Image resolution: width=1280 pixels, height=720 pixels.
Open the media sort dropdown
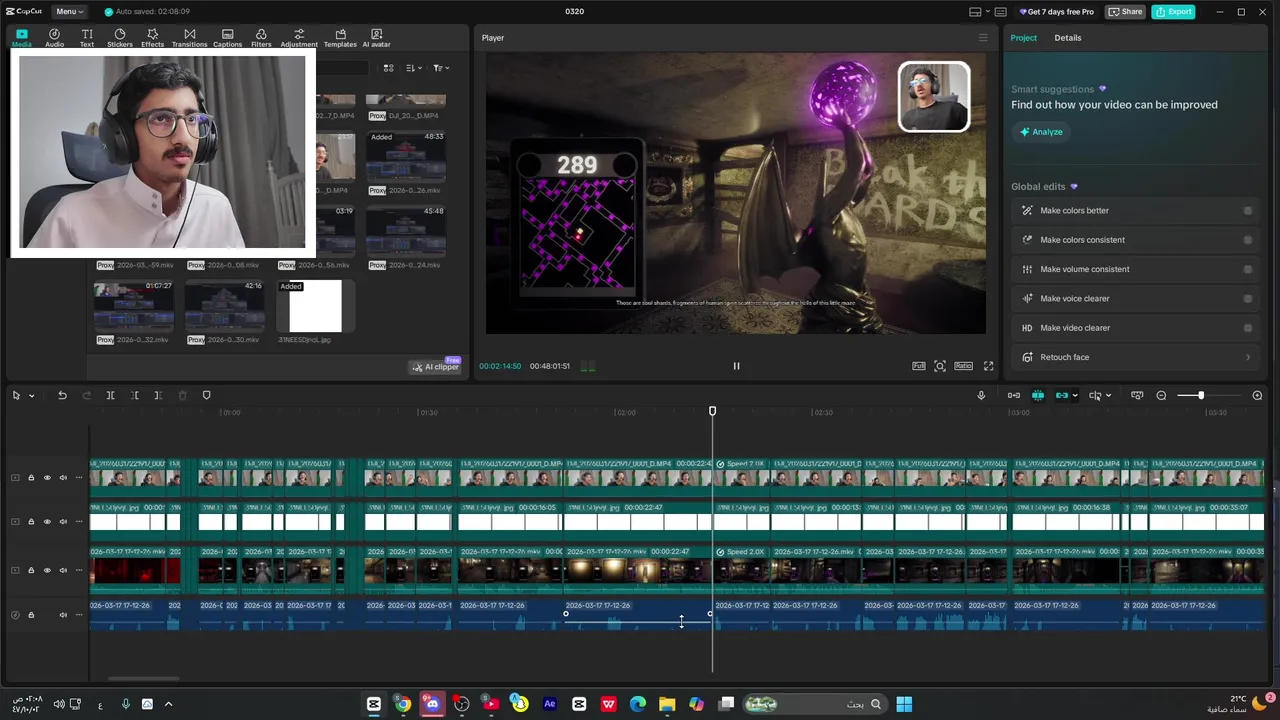414,68
